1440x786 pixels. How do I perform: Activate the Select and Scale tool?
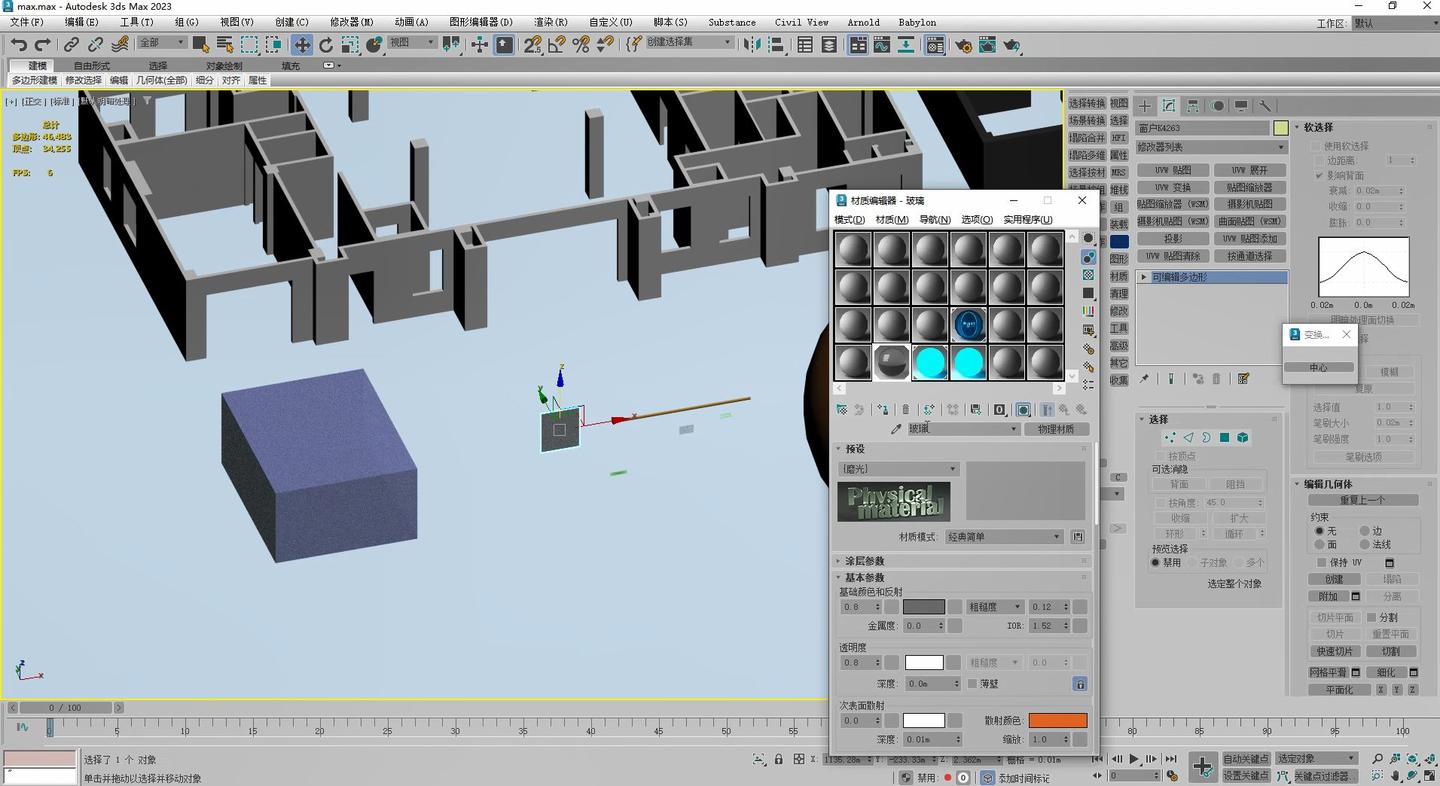coord(350,44)
